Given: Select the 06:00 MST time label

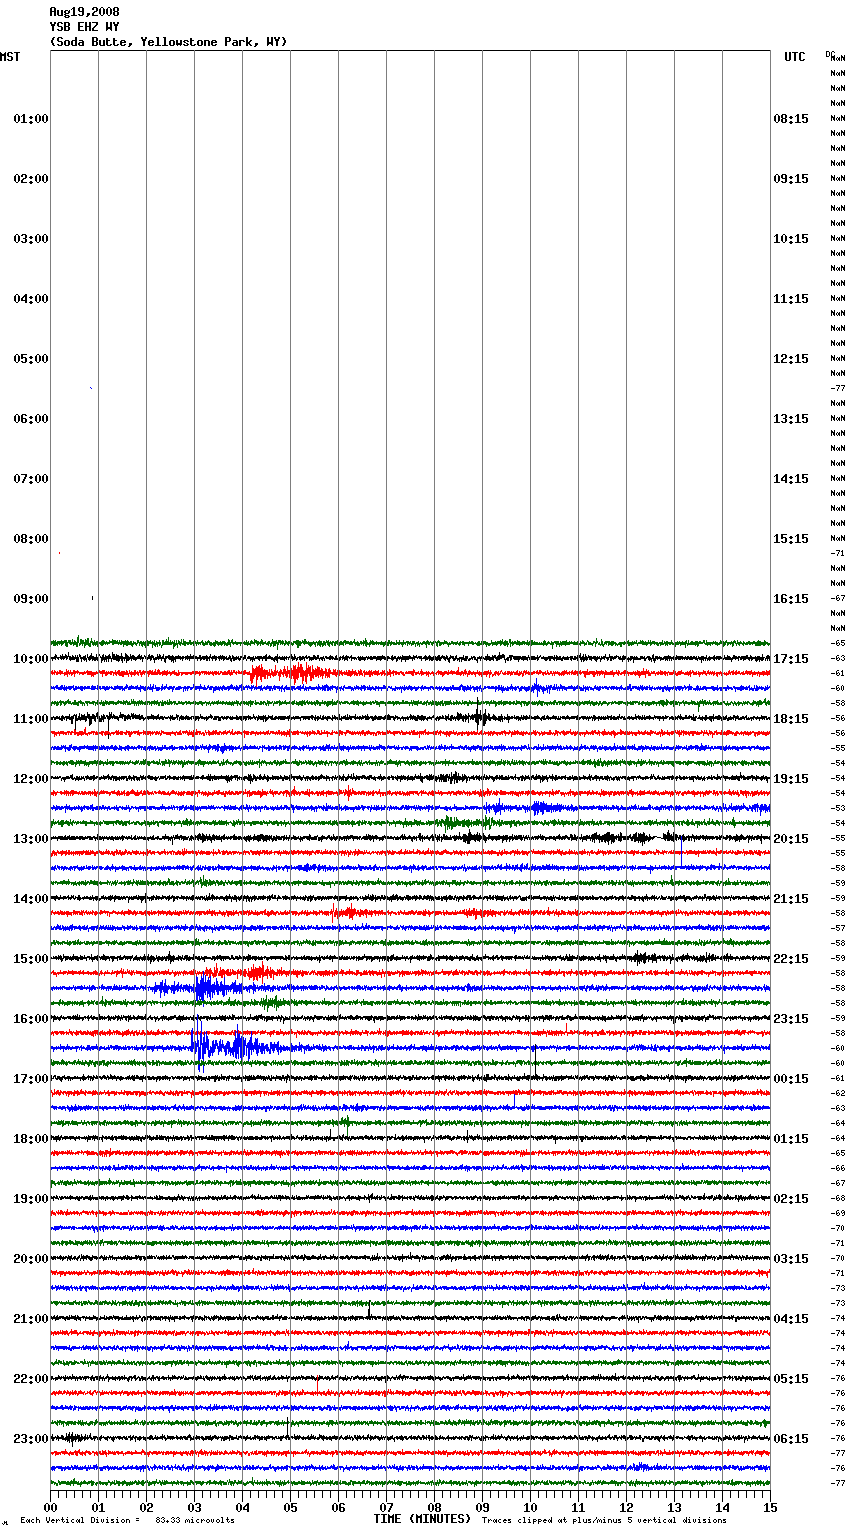Looking at the screenshot, I should click(31, 419).
